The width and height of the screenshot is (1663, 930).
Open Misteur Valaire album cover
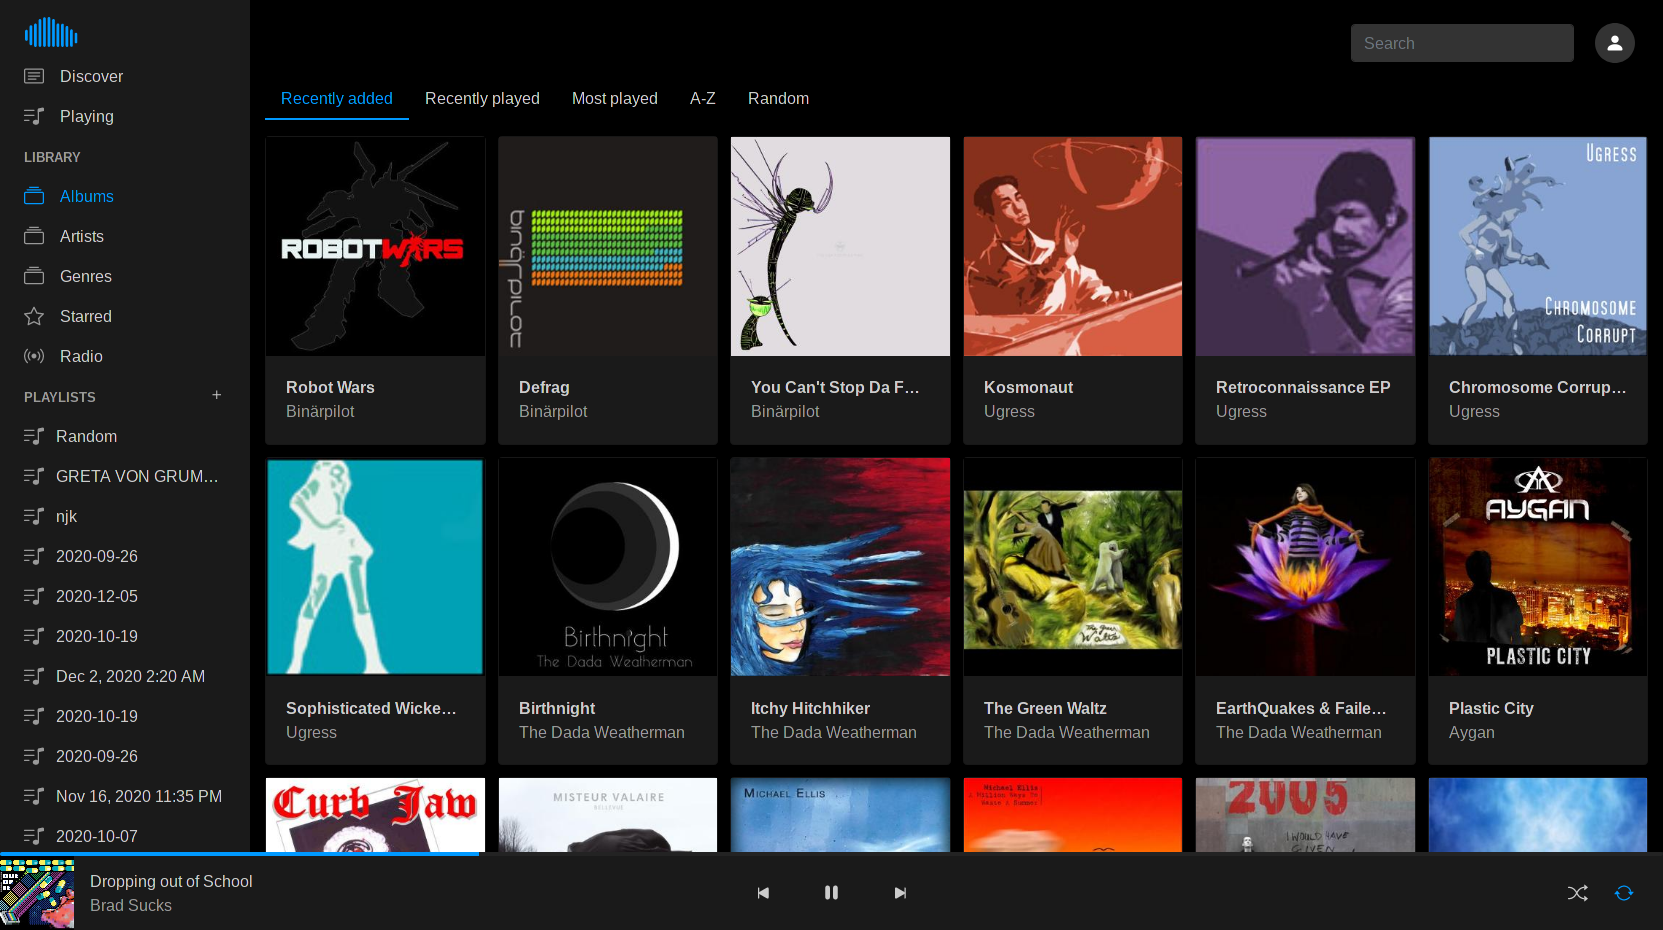[608, 815]
